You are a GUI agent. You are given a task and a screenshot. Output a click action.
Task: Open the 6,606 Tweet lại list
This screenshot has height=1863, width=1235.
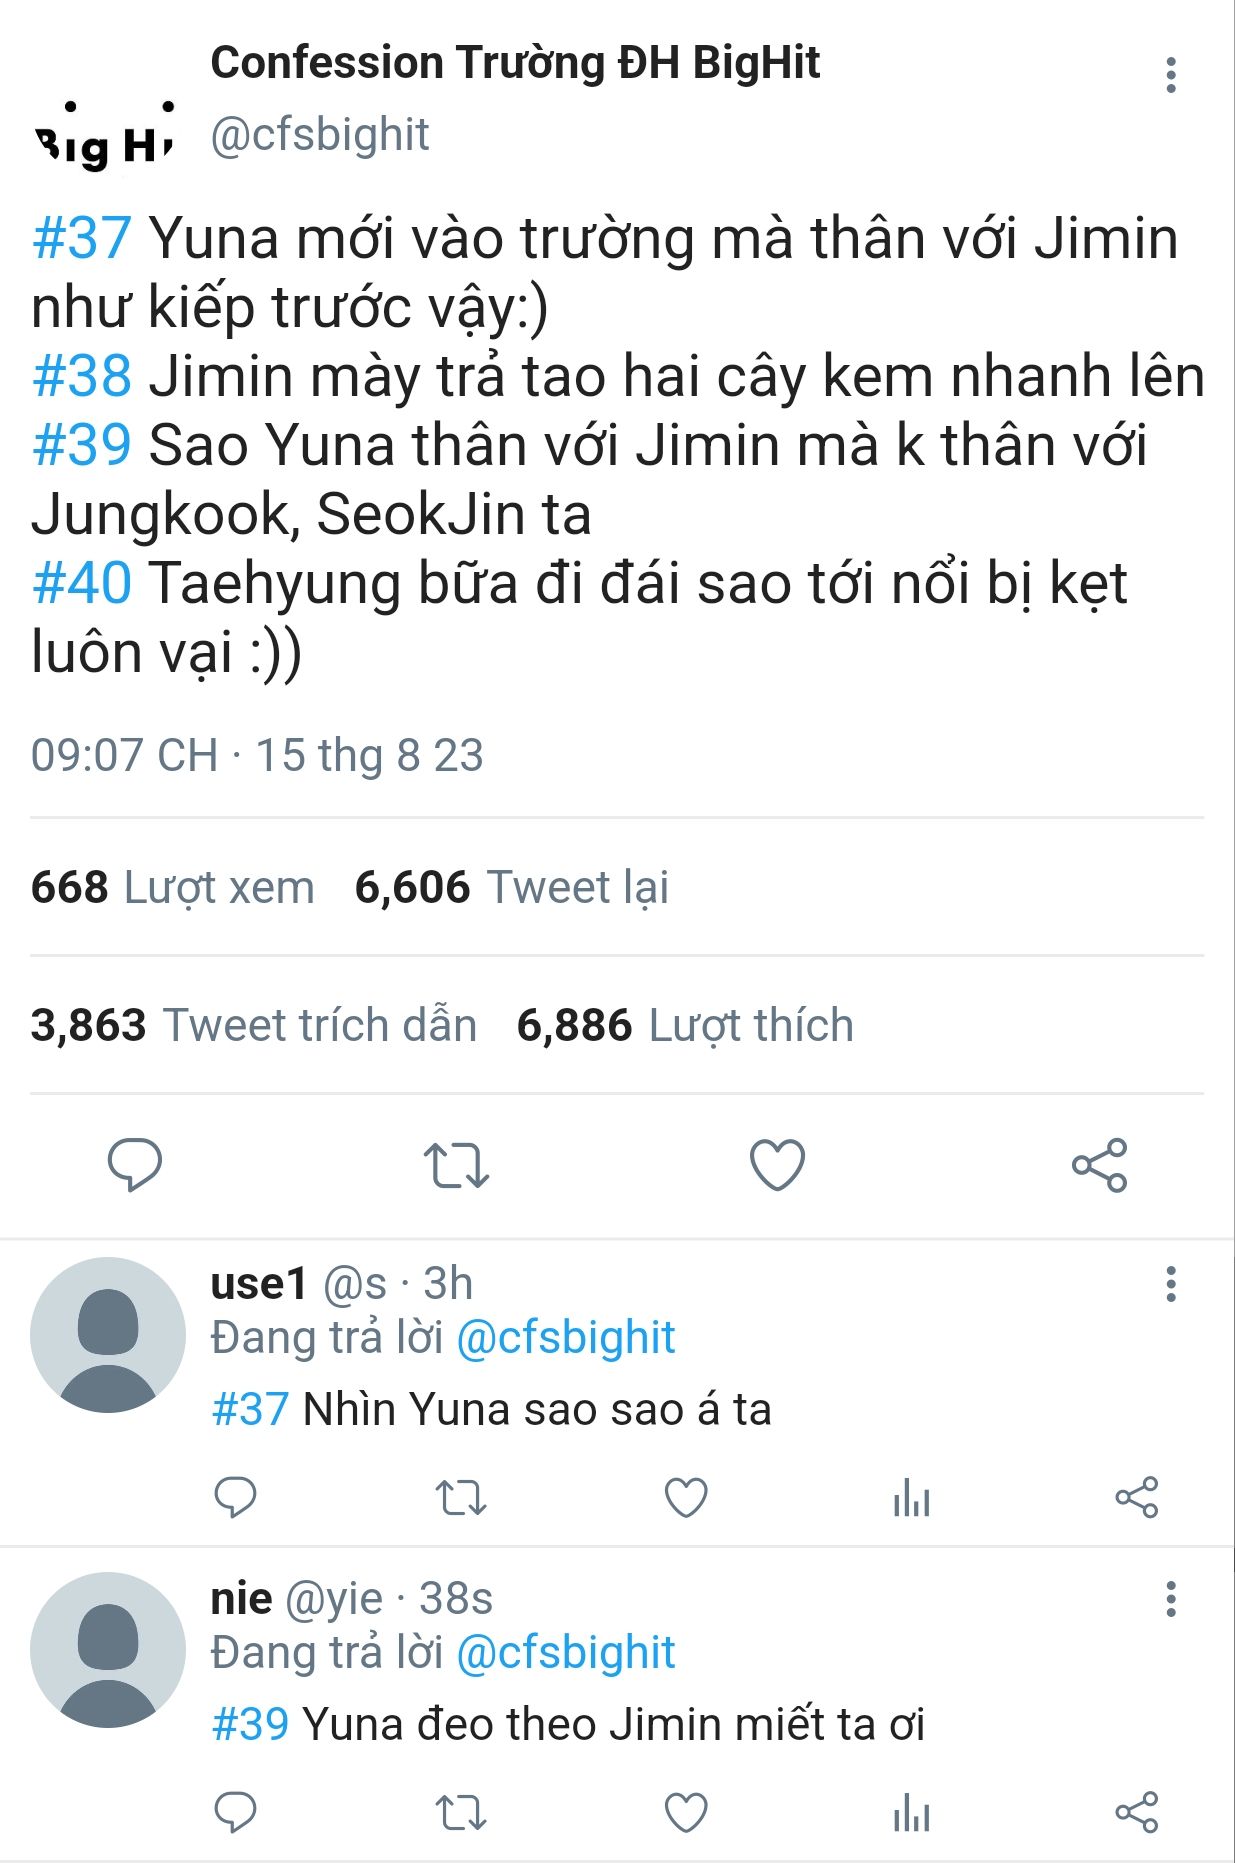(x=511, y=887)
